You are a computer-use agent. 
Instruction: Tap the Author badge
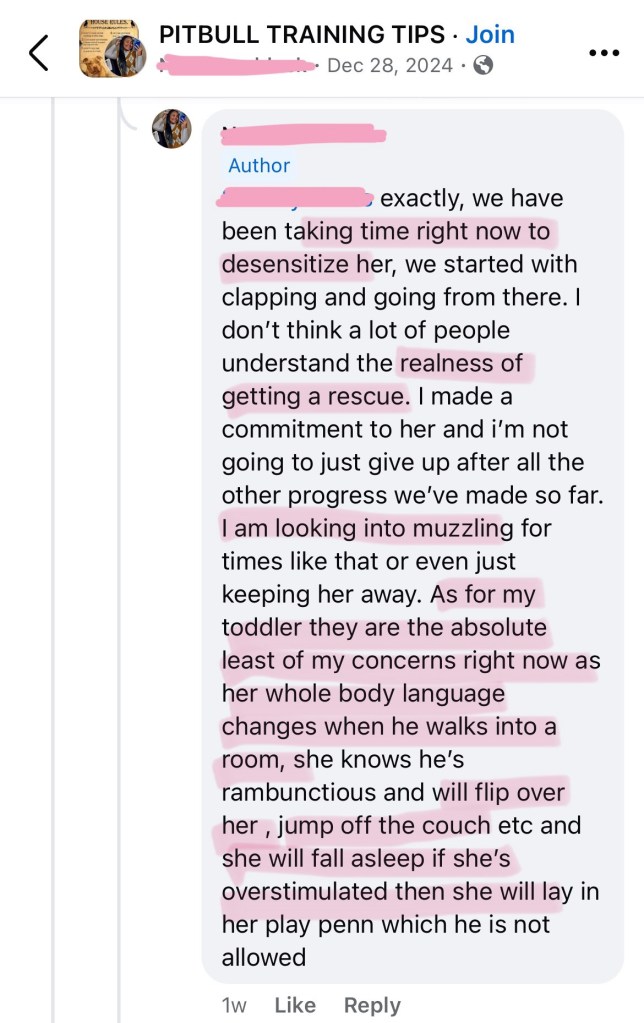coord(259,165)
